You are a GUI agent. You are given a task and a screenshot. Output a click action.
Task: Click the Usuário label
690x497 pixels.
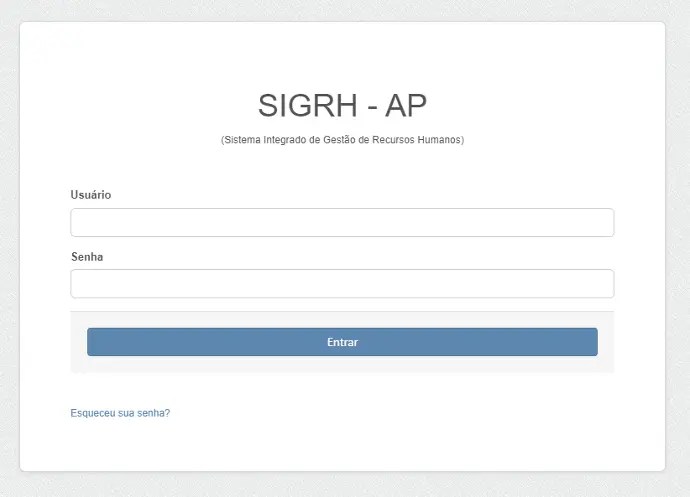91,194
